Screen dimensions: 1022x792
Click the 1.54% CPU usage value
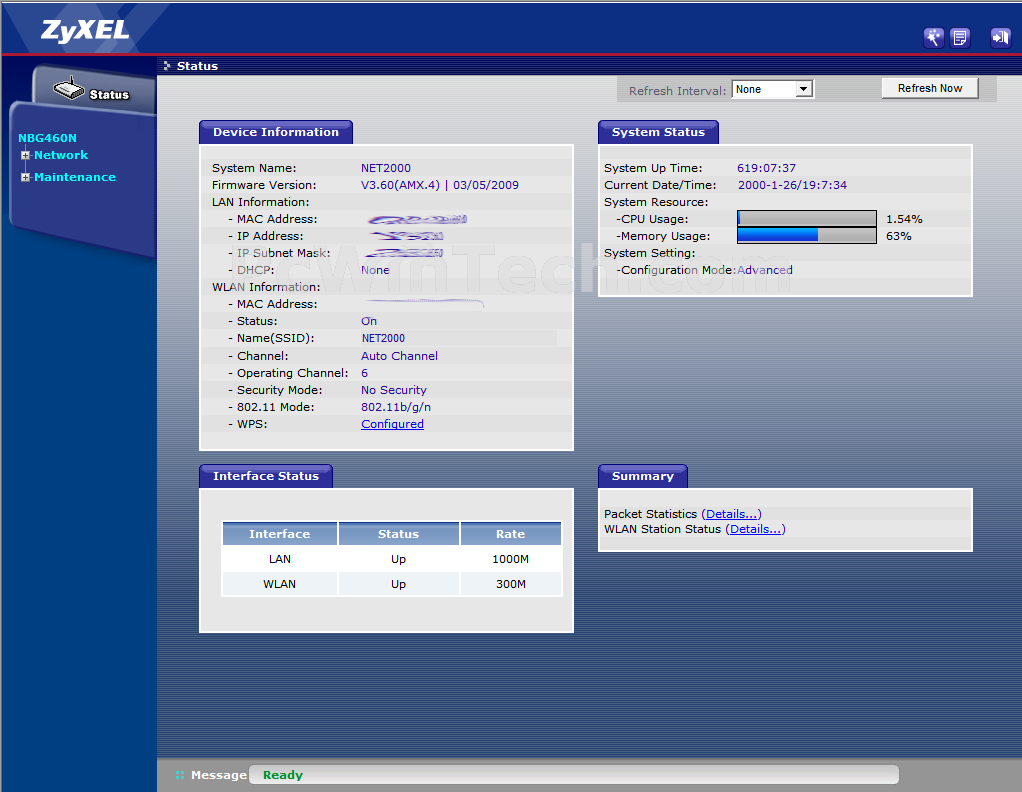click(x=904, y=219)
